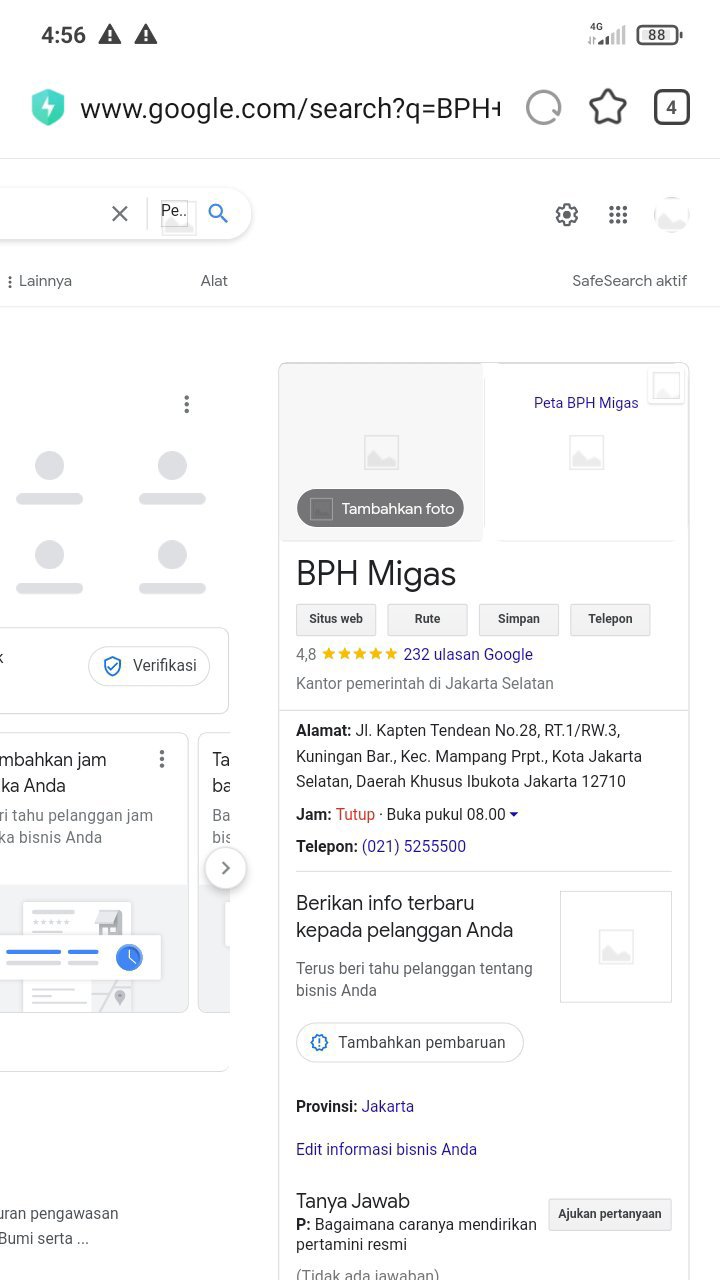
Task: Click the Tambahkan foto button
Action: tap(381, 508)
